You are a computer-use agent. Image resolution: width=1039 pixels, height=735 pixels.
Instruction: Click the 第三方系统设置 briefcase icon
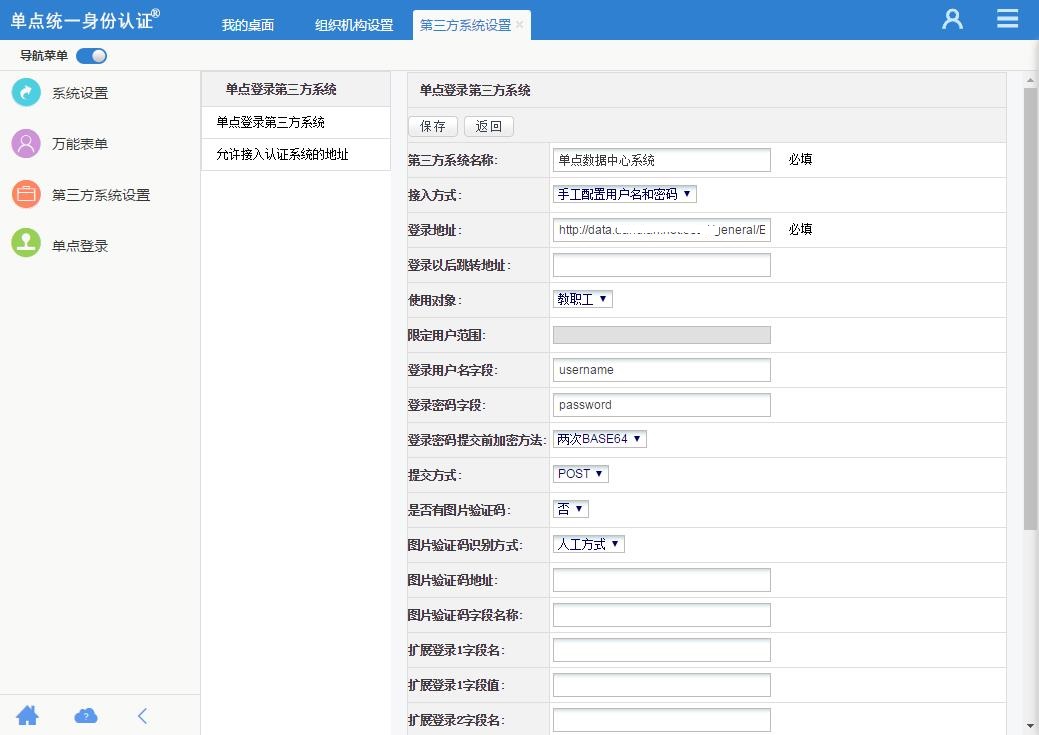point(27,194)
